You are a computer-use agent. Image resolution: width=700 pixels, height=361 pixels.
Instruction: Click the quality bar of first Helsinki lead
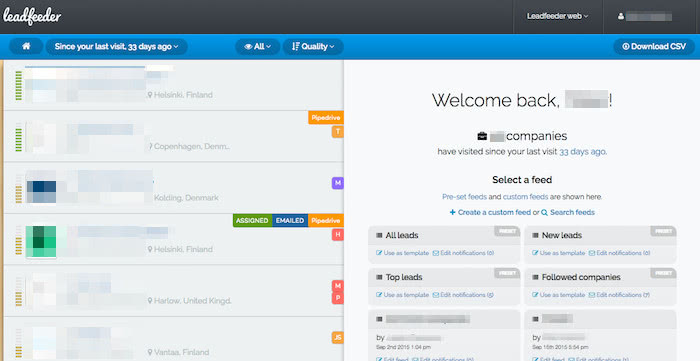click(x=18, y=85)
